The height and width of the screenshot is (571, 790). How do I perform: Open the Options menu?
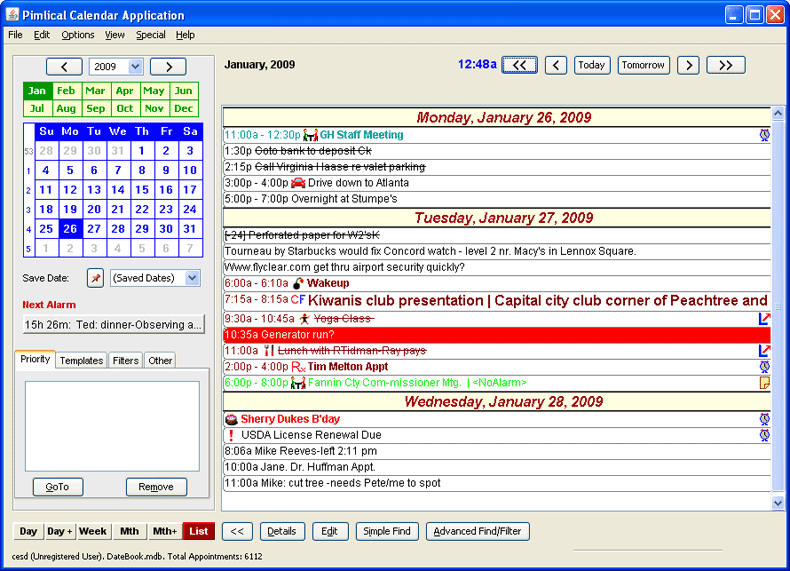(78, 35)
